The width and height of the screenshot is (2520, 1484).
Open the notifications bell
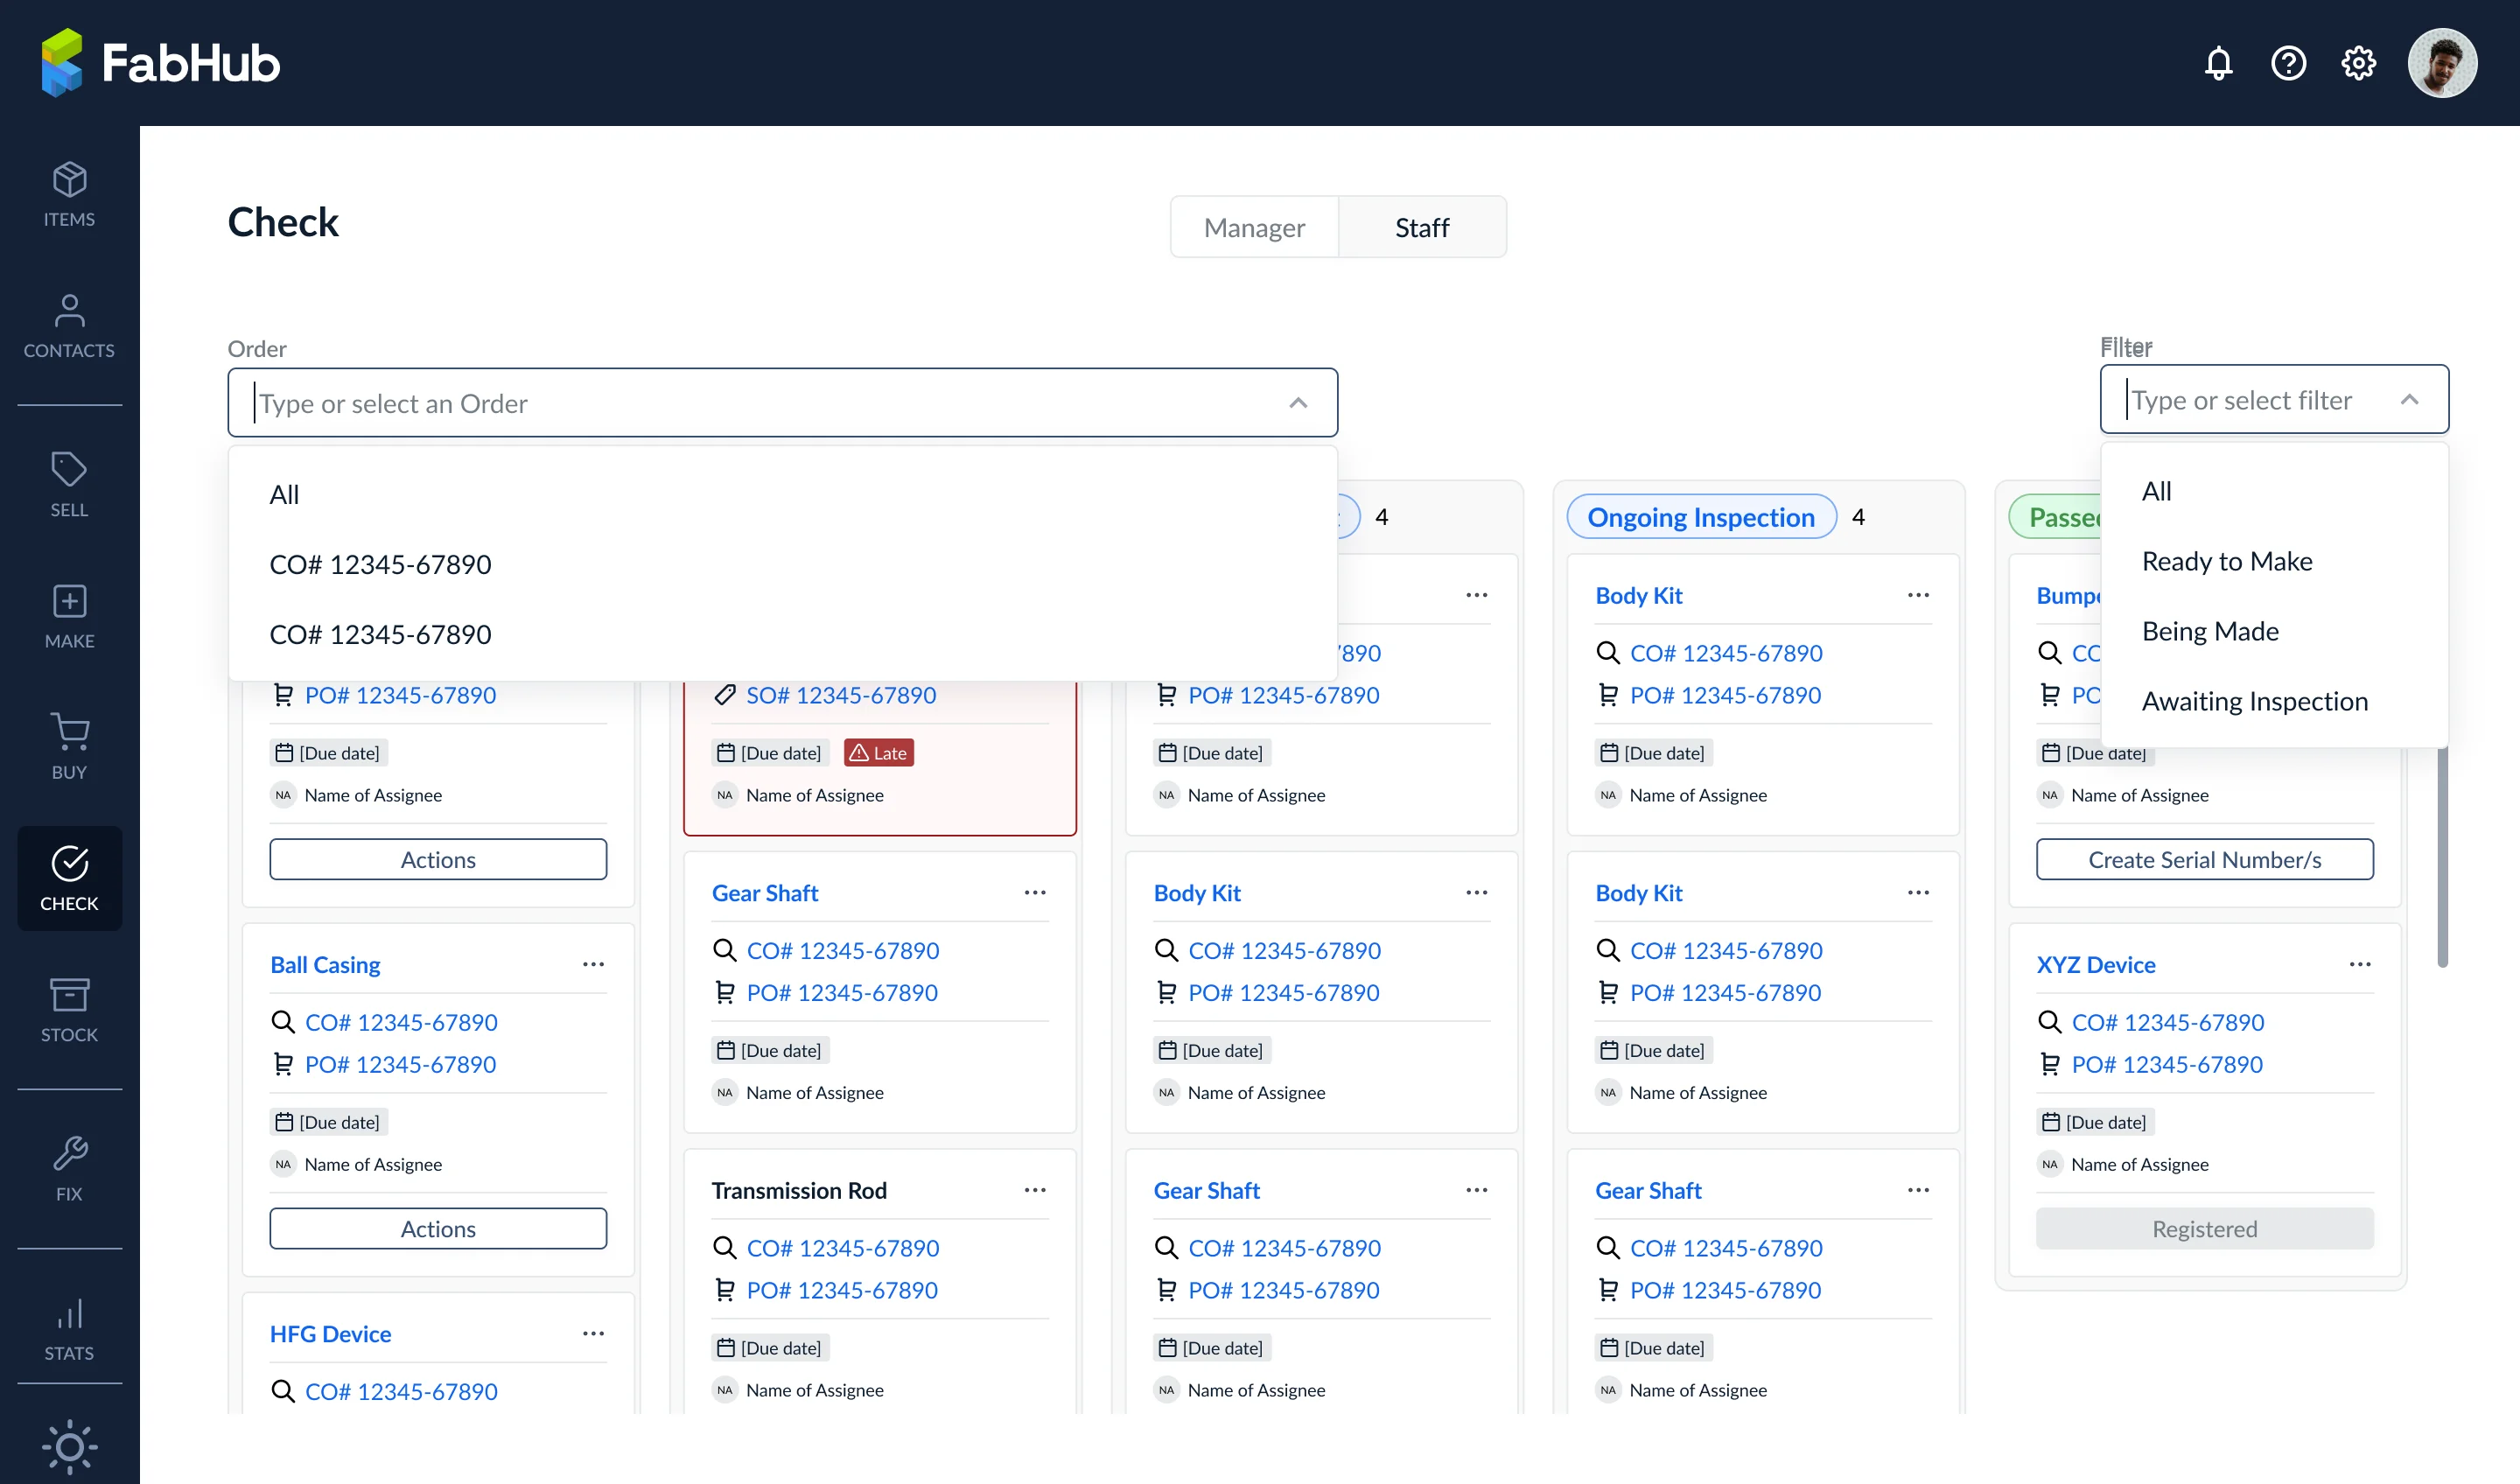click(x=2218, y=63)
